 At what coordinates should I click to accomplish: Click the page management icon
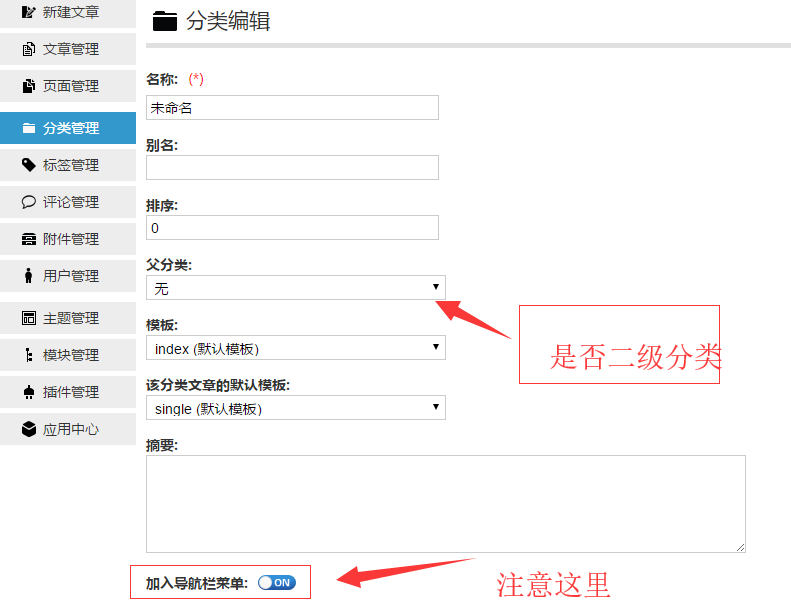pyautogui.click(x=29, y=86)
